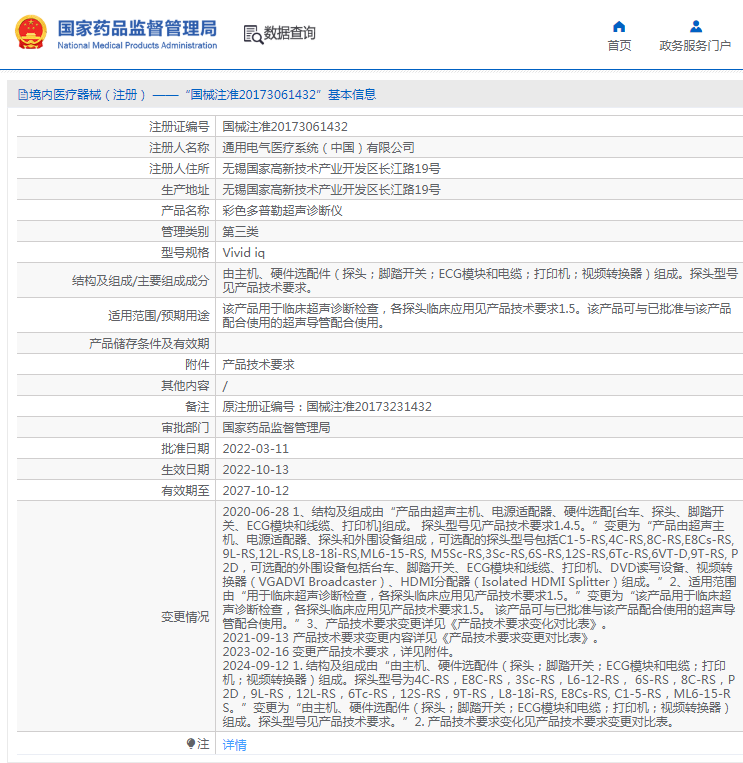The image size is (743, 763).
Task: Click 数据查询 heading text
Action: coord(290,33)
